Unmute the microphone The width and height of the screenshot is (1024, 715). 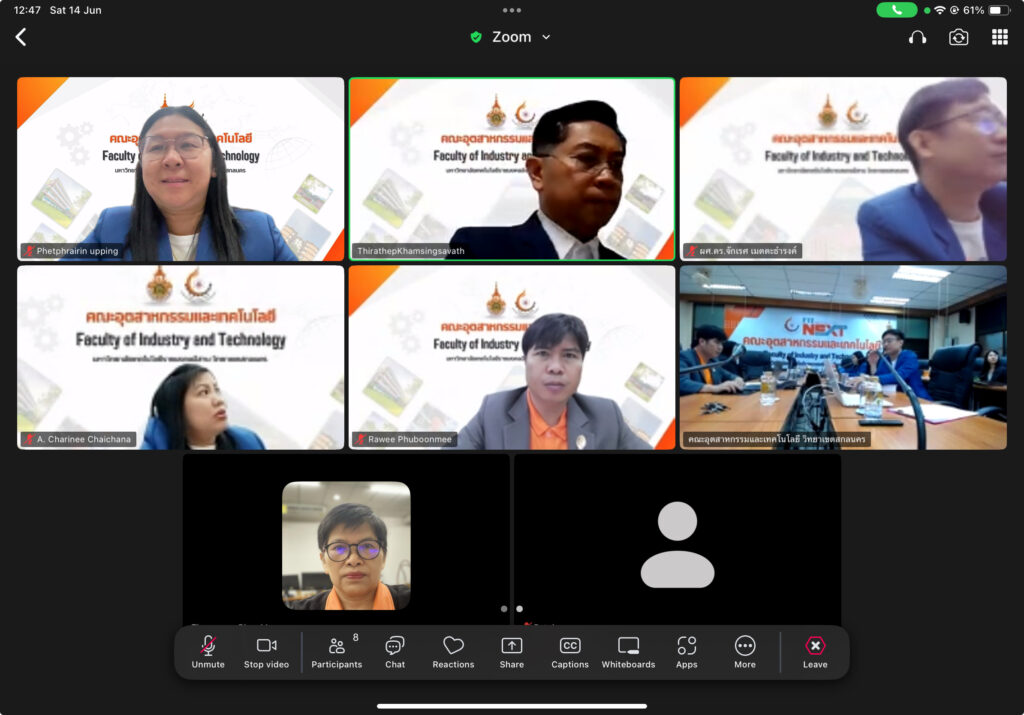[x=208, y=652]
